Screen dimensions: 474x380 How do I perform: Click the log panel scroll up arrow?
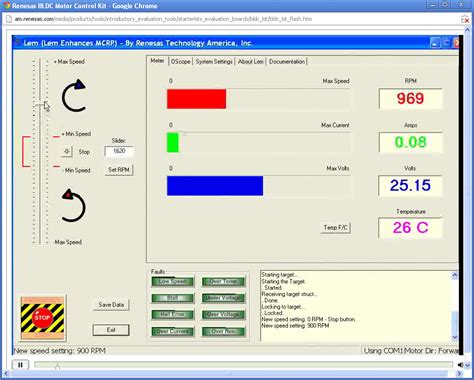tap(454, 275)
